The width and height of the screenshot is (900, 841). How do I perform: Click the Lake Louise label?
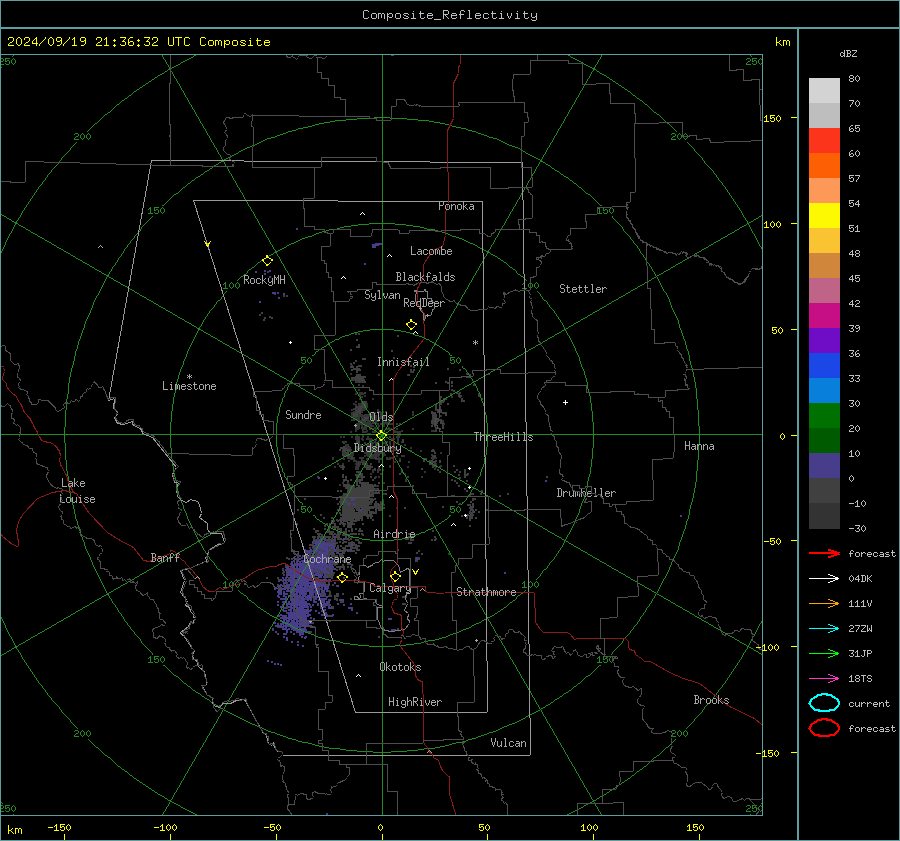(77, 491)
